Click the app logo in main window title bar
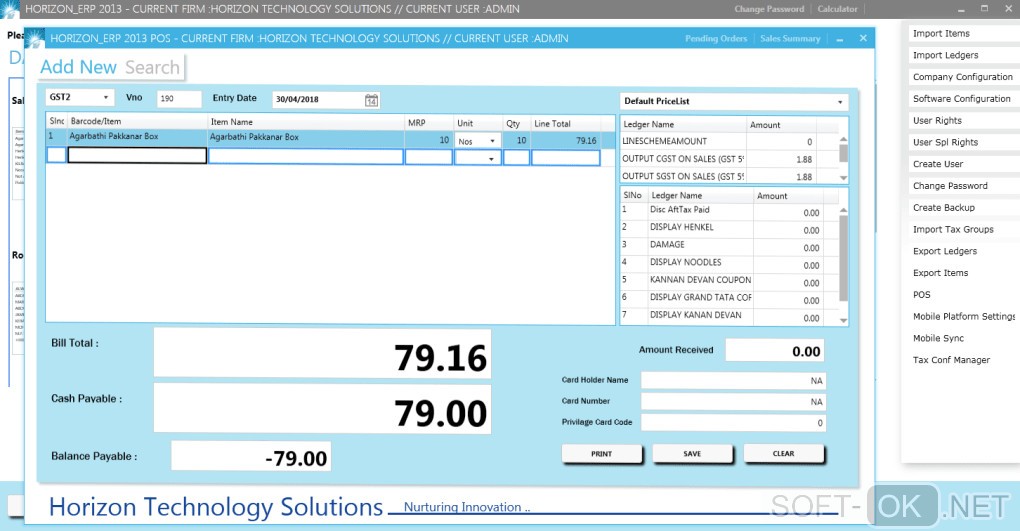1020x531 pixels. pyautogui.click(x=10, y=9)
